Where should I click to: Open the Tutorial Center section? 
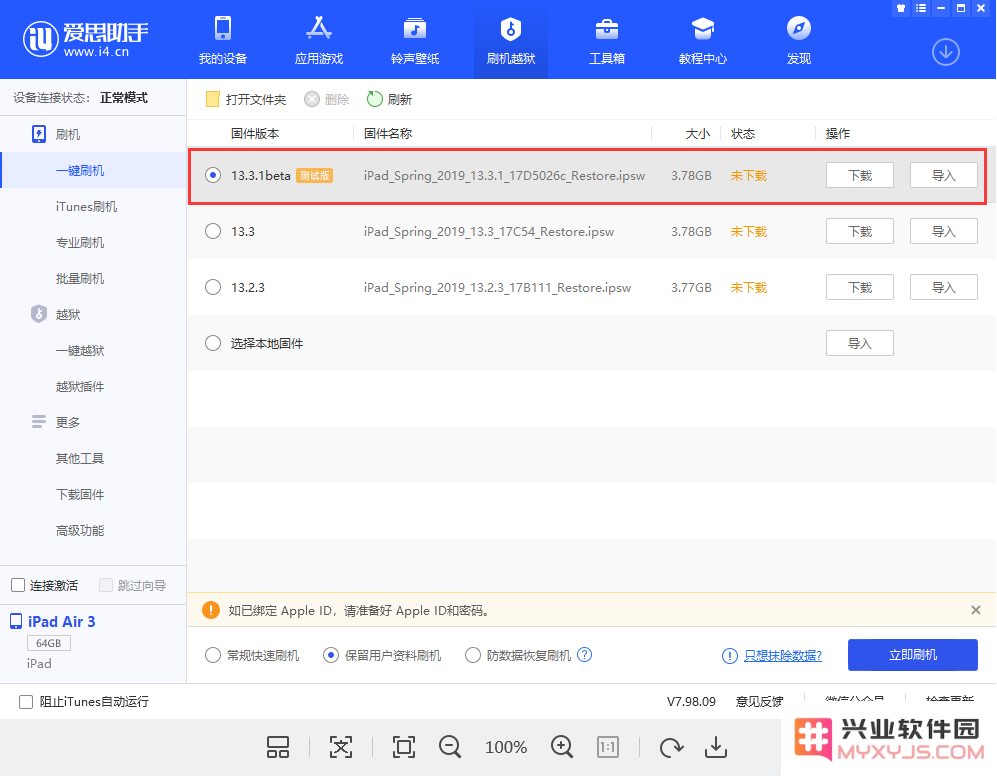[x=703, y=41]
